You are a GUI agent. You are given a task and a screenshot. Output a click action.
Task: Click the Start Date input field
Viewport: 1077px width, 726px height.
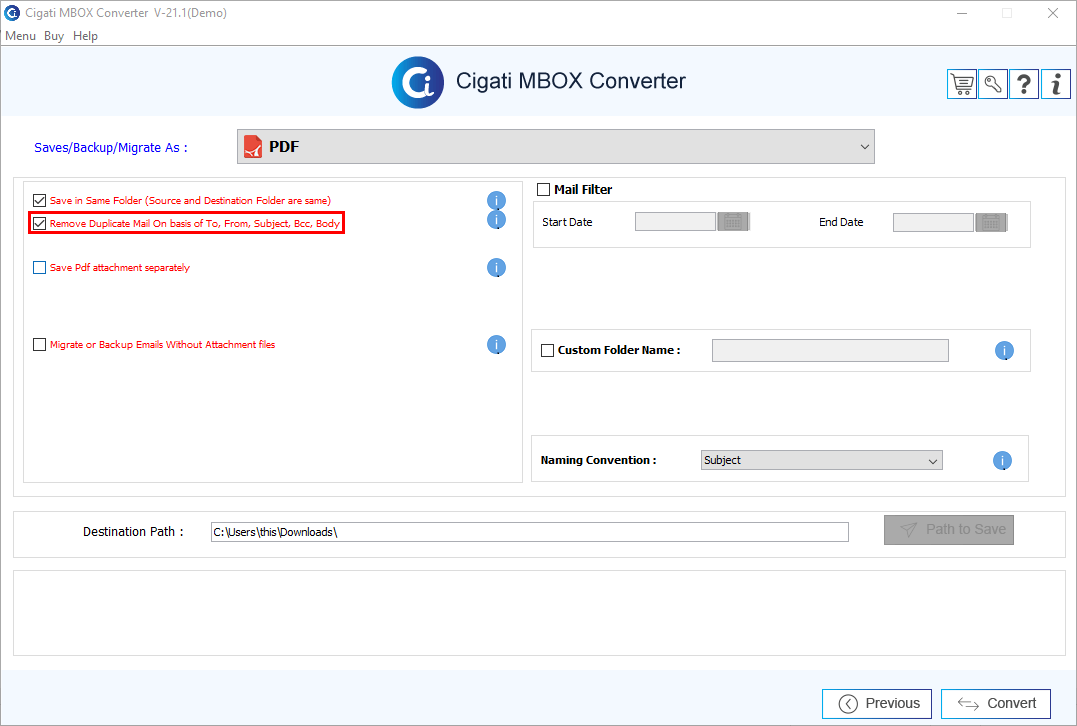675,222
